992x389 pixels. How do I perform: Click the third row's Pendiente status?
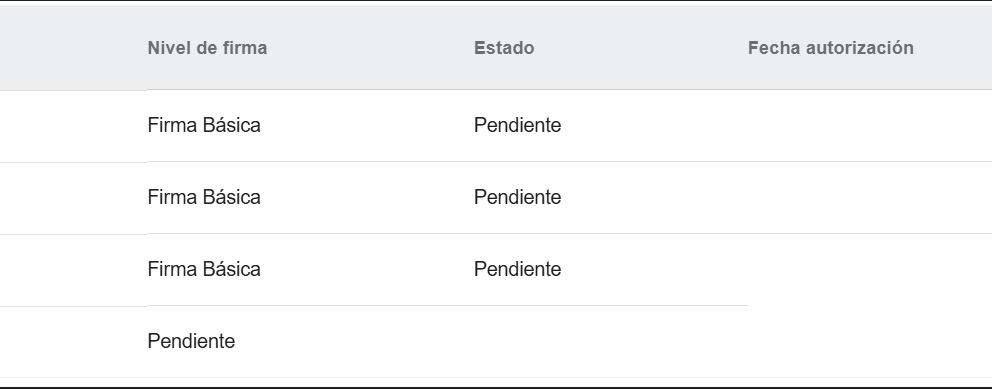[x=517, y=269]
